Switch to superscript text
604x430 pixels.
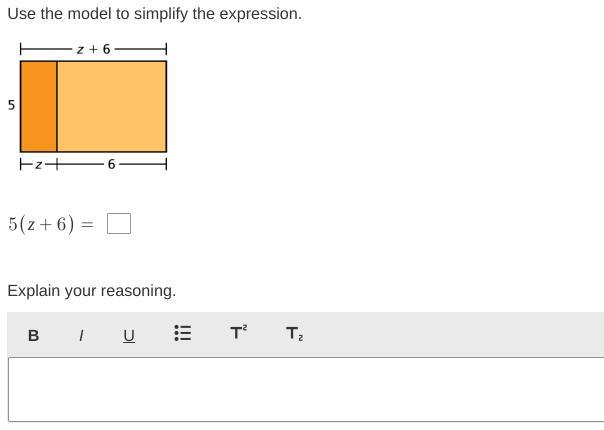[238, 334]
